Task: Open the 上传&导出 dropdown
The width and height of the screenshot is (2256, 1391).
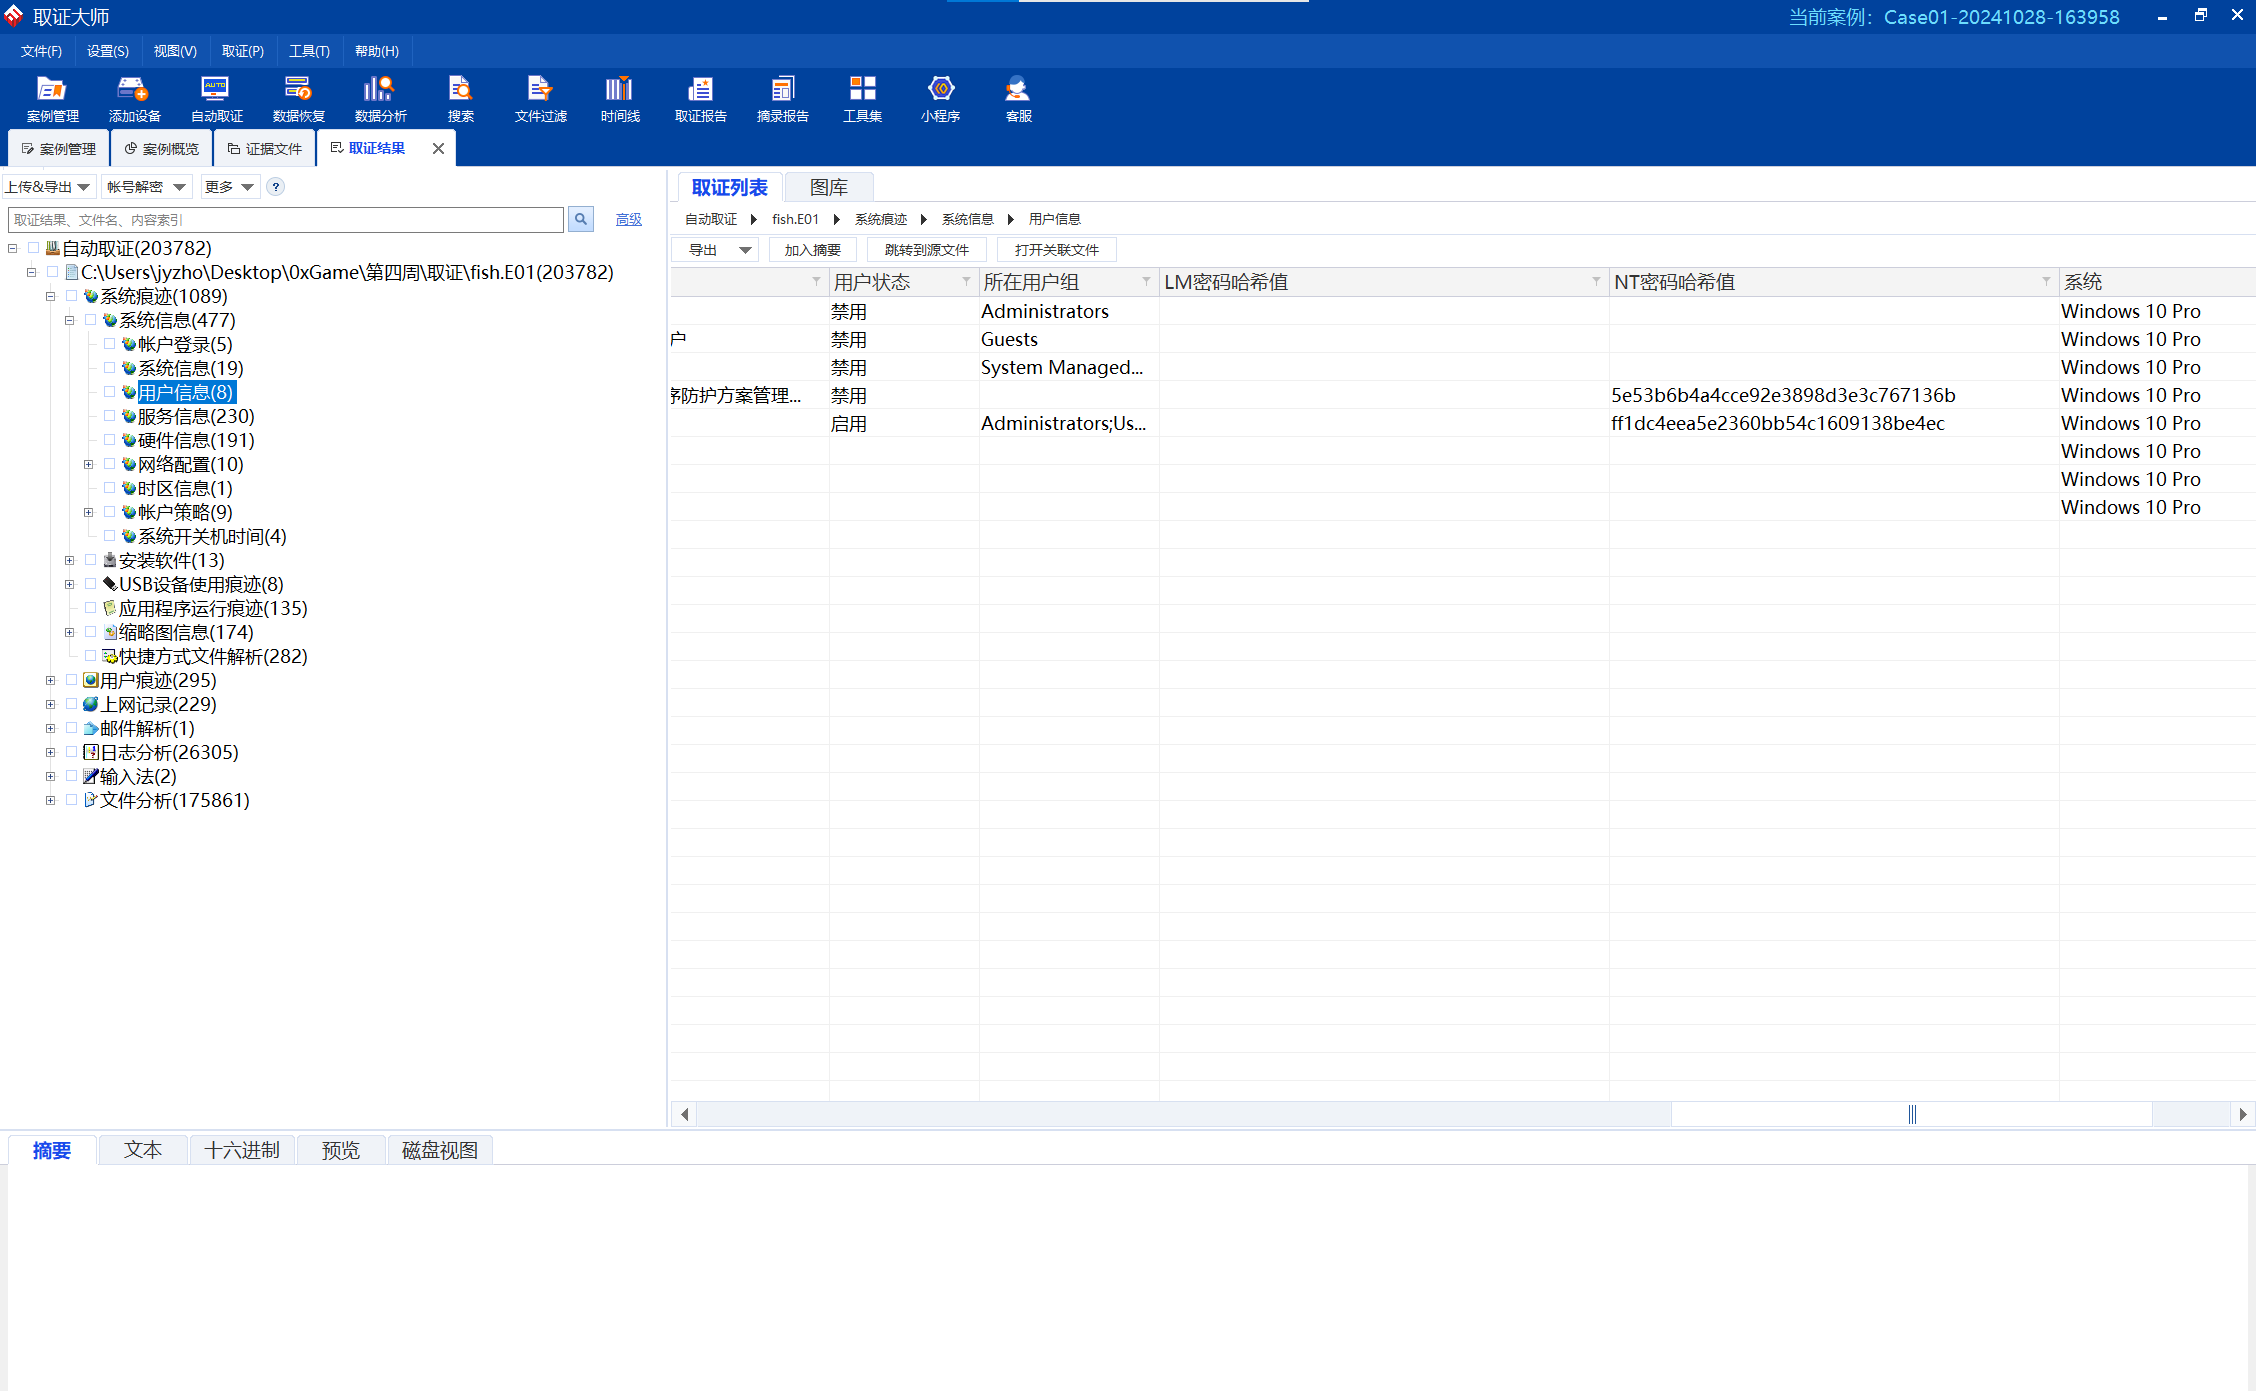Action: (48, 187)
